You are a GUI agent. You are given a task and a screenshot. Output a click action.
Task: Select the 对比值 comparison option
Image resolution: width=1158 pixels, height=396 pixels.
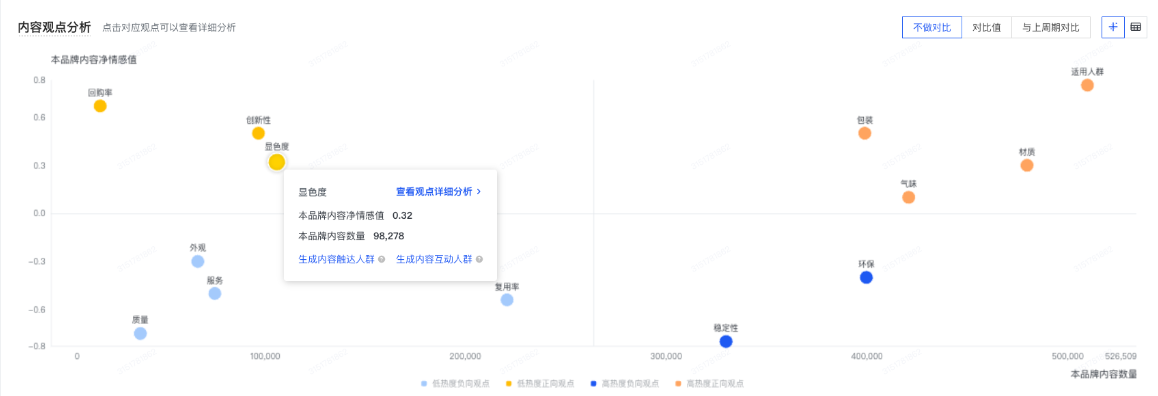pyautogui.click(x=986, y=27)
